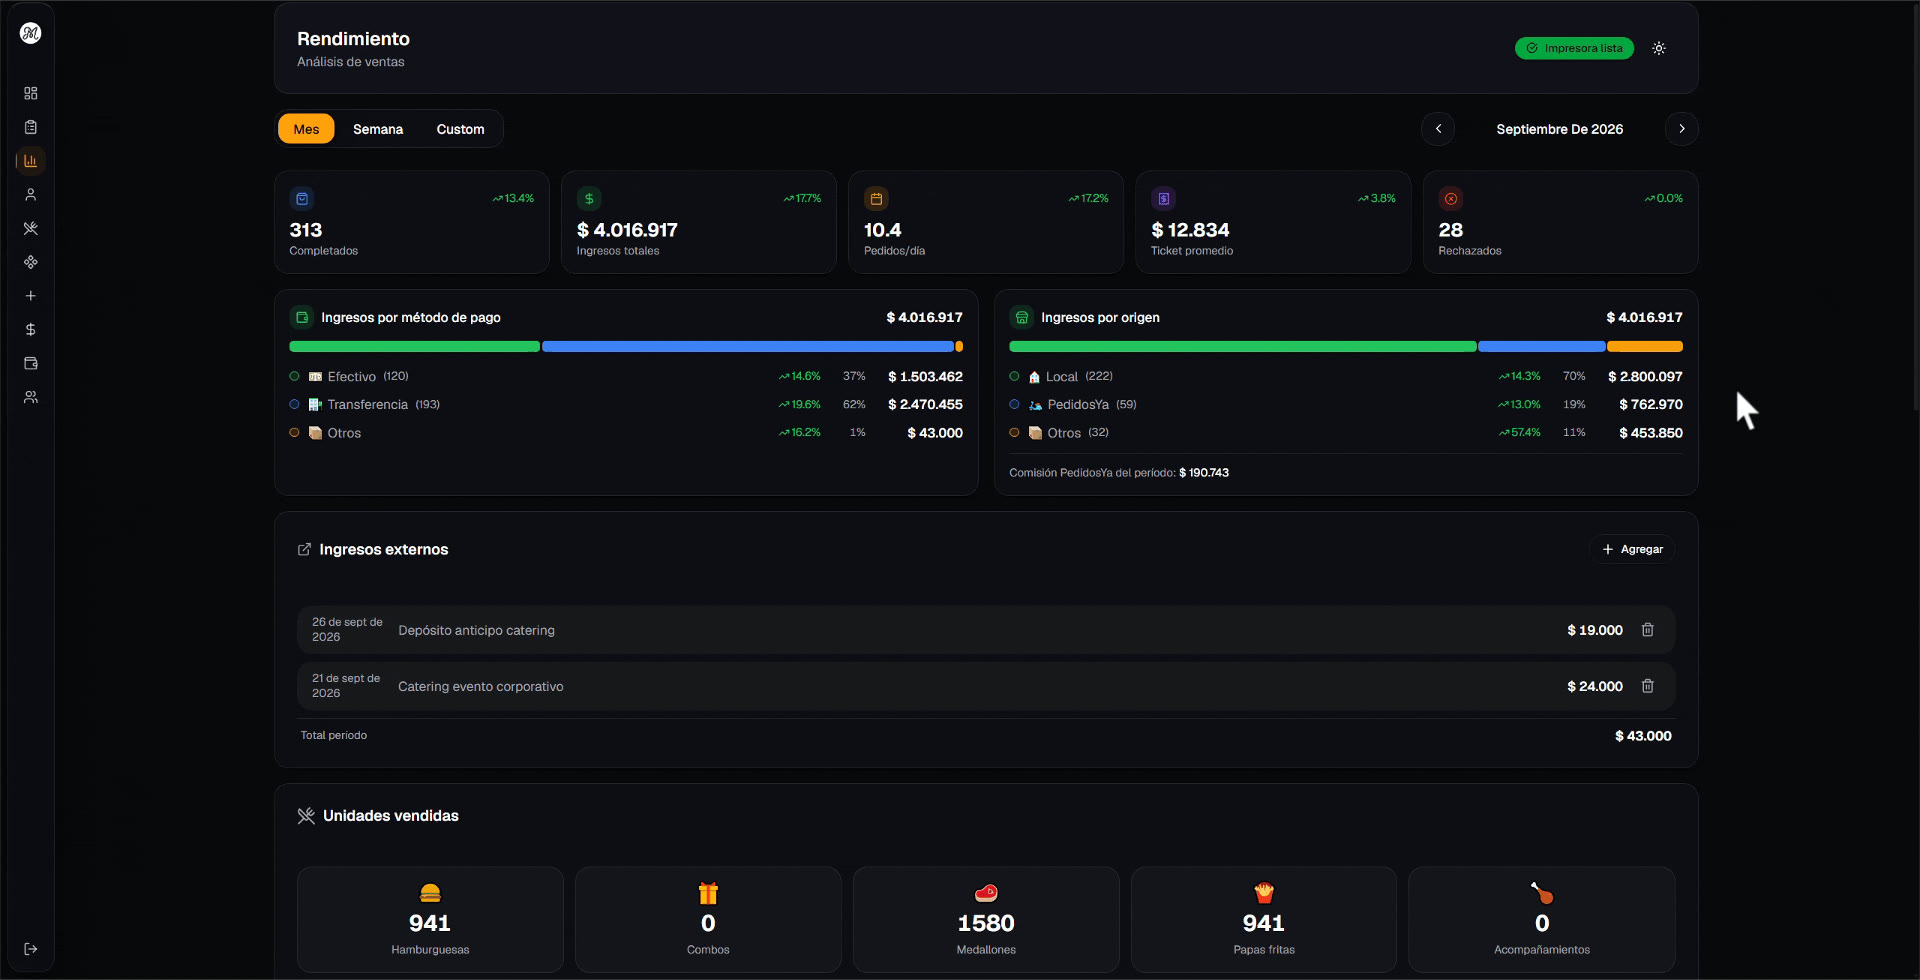Click the 10.4 Pedidos/día value

pos(883,230)
